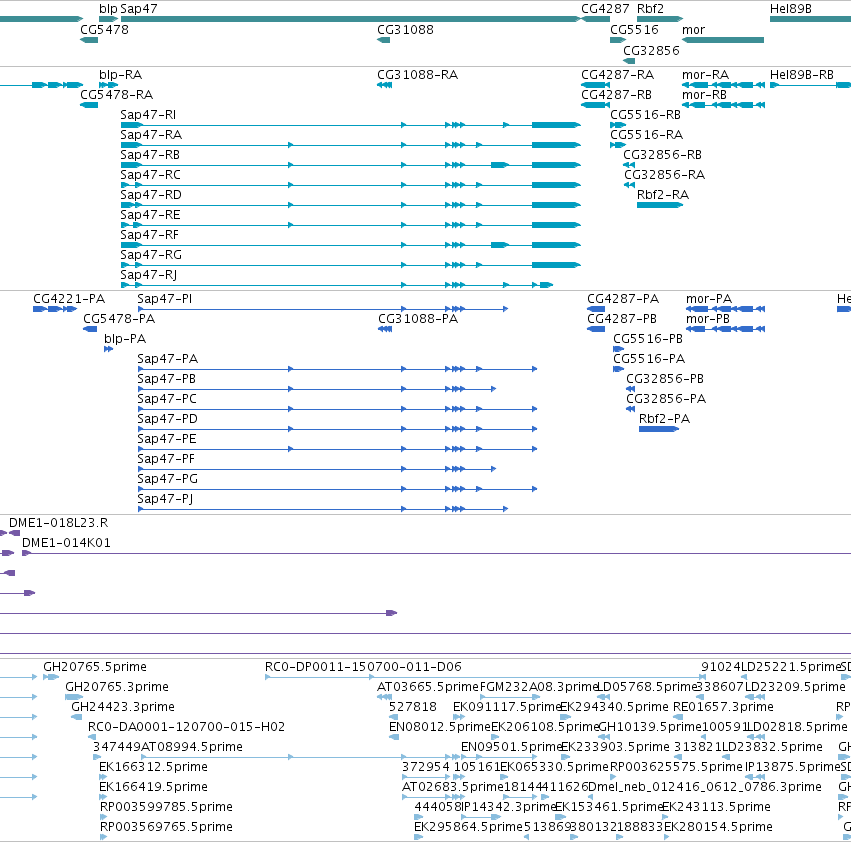Select transcript CG31088-RA
Viewport: 851px width, 842px height.
click(x=385, y=85)
